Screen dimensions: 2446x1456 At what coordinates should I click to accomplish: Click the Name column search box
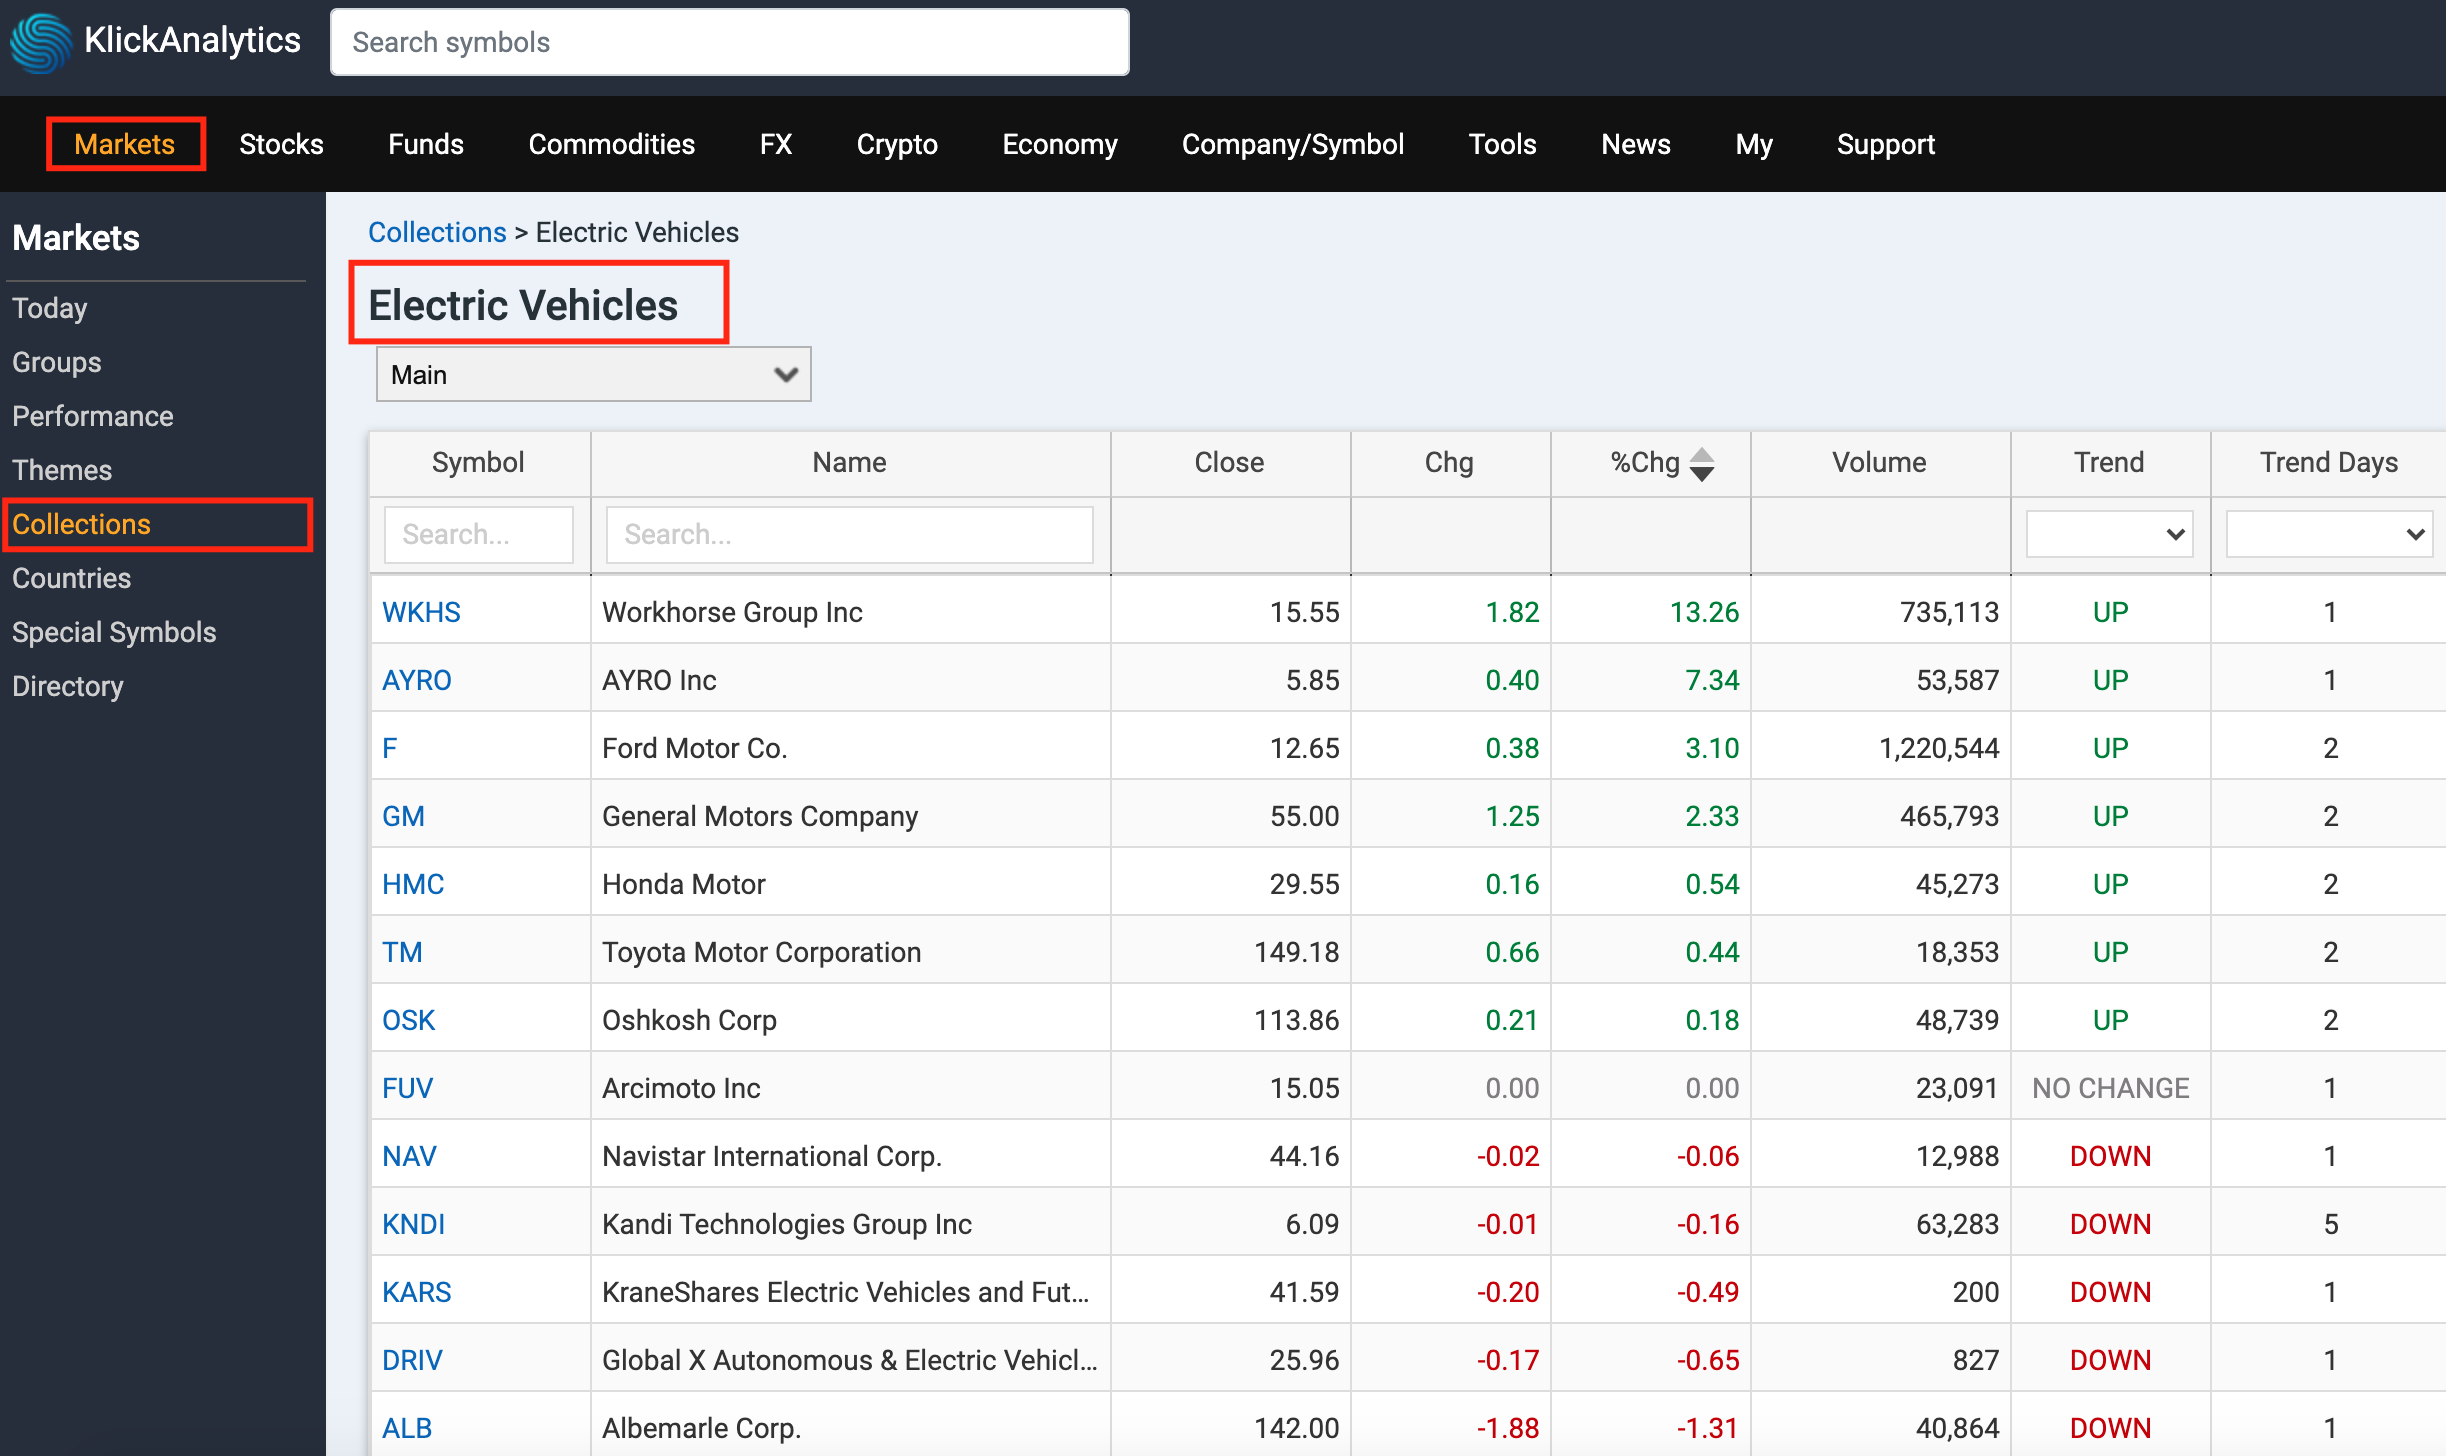click(850, 534)
